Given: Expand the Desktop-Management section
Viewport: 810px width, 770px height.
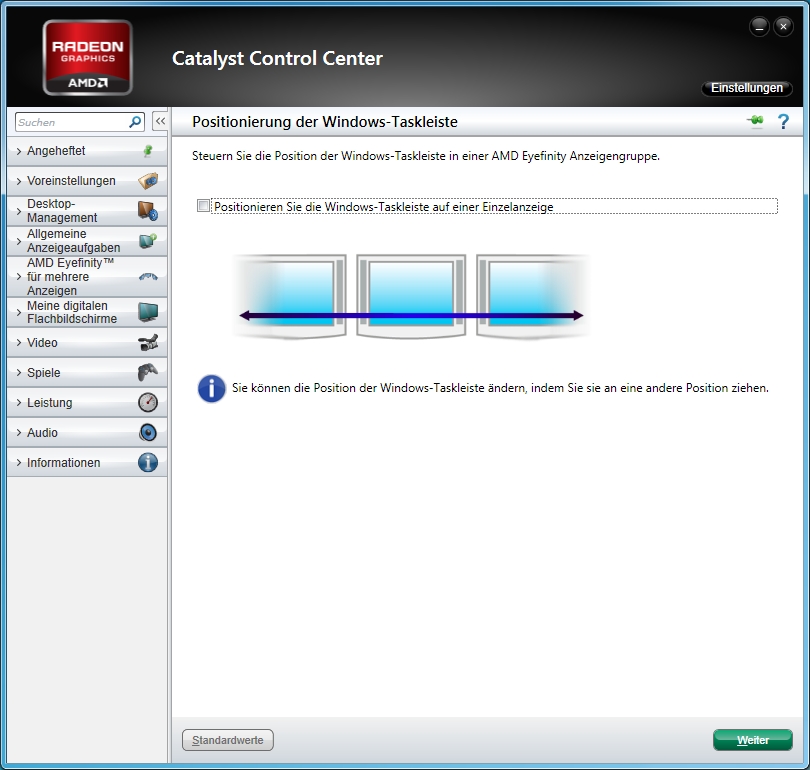Looking at the screenshot, I should pyautogui.click(x=87, y=211).
